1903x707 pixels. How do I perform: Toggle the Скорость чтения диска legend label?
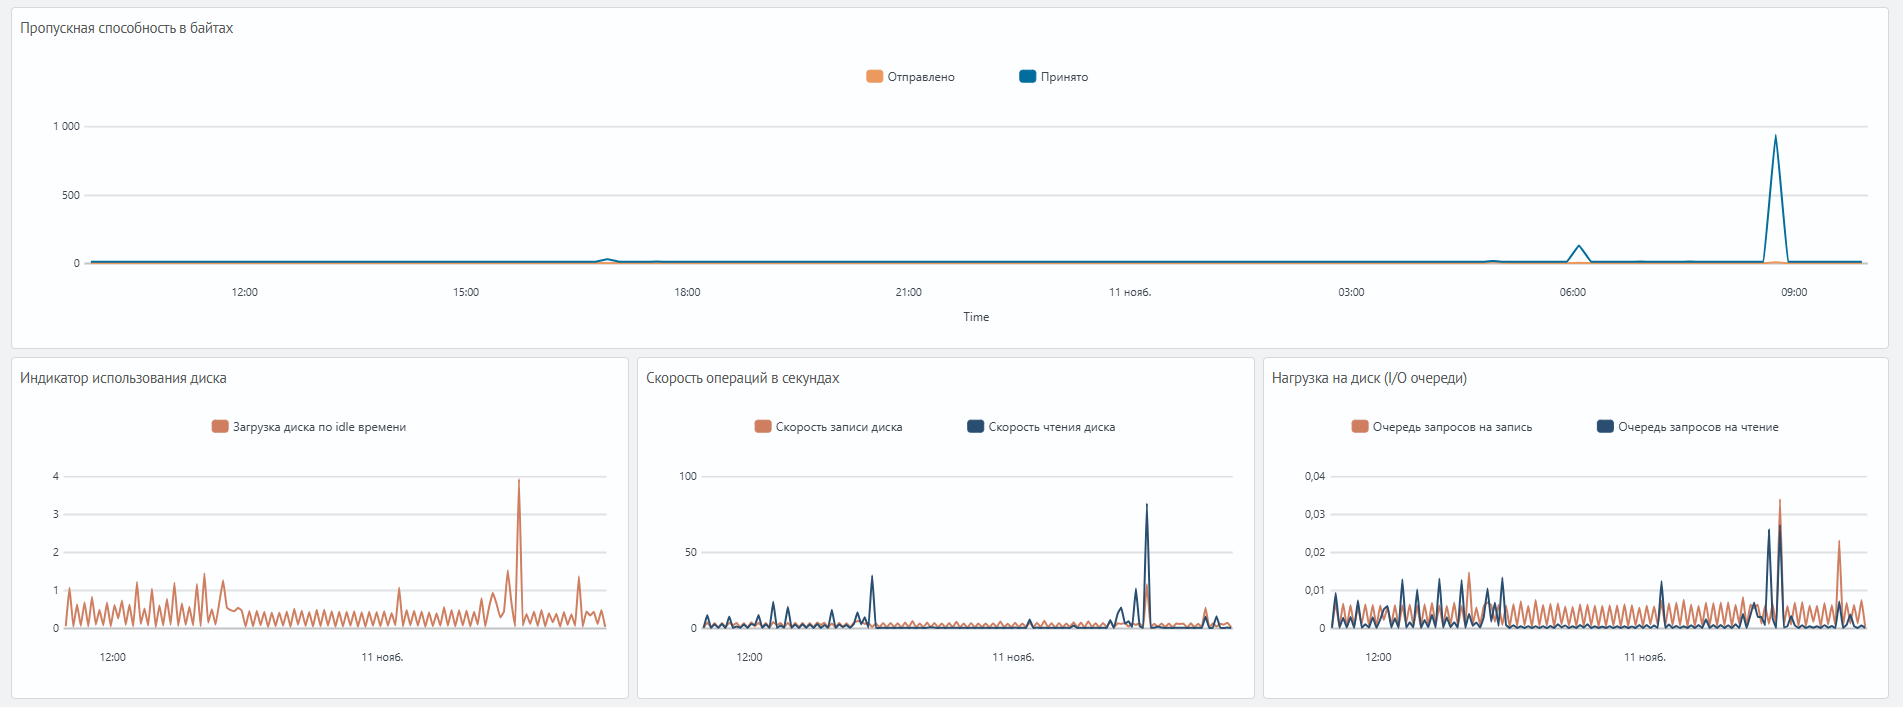point(1051,427)
